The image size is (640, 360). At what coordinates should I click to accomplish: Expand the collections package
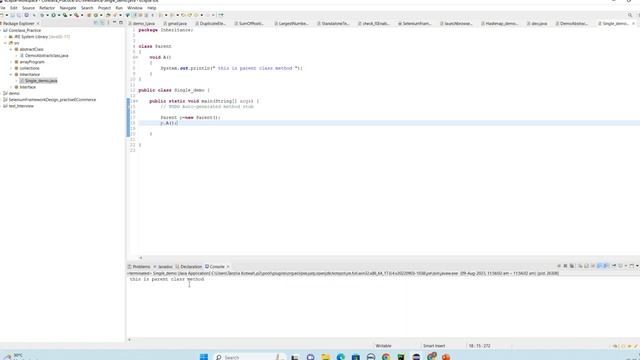tap(11, 68)
